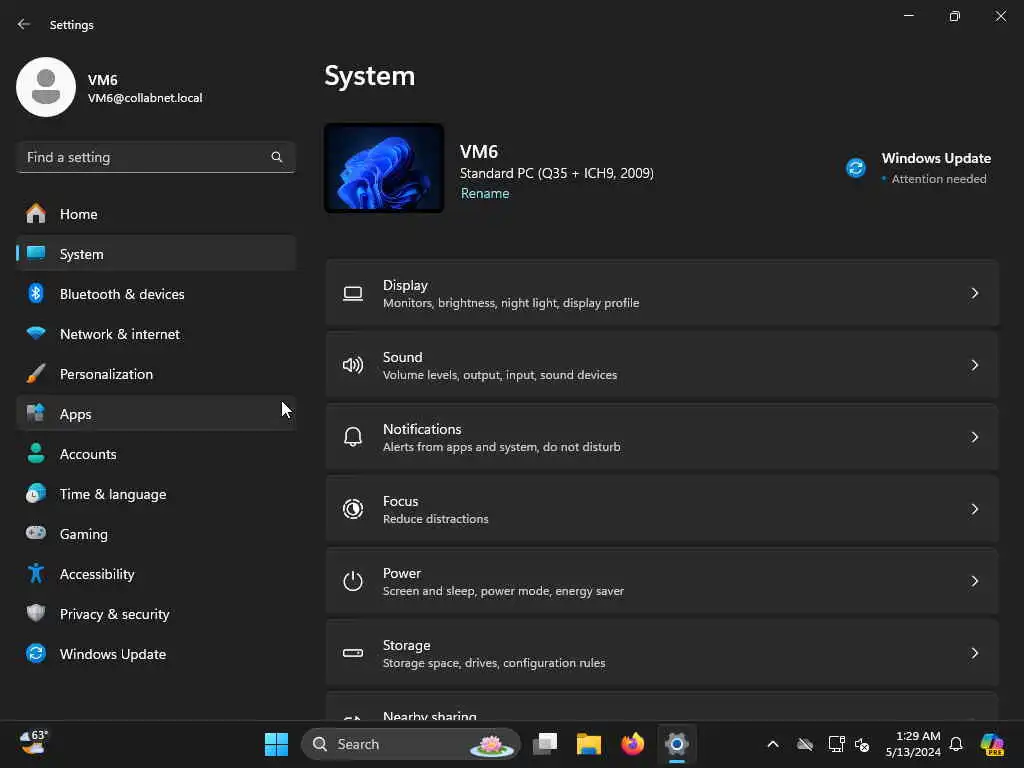The height and width of the screenshot is (768, 1024).
Task: Open Task View from the taskbar
Action: [x=545, y=744]
